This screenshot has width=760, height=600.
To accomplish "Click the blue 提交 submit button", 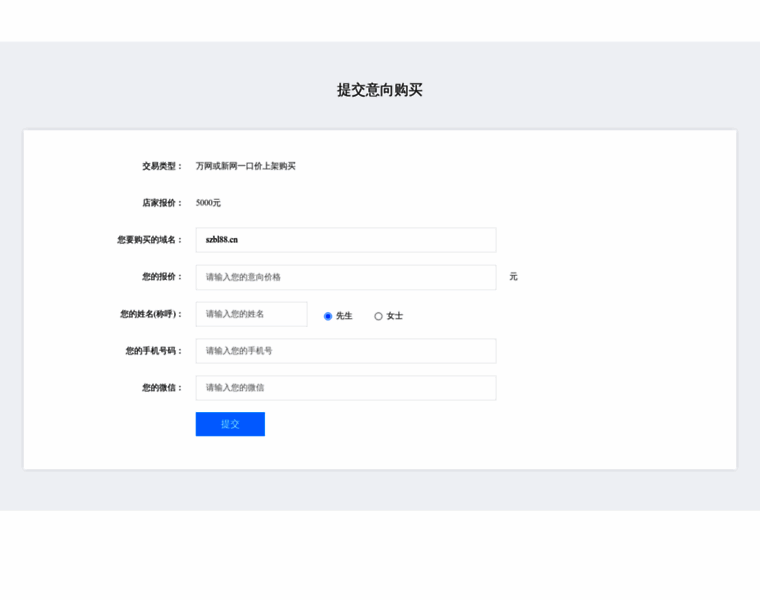I will pos(230,424).
